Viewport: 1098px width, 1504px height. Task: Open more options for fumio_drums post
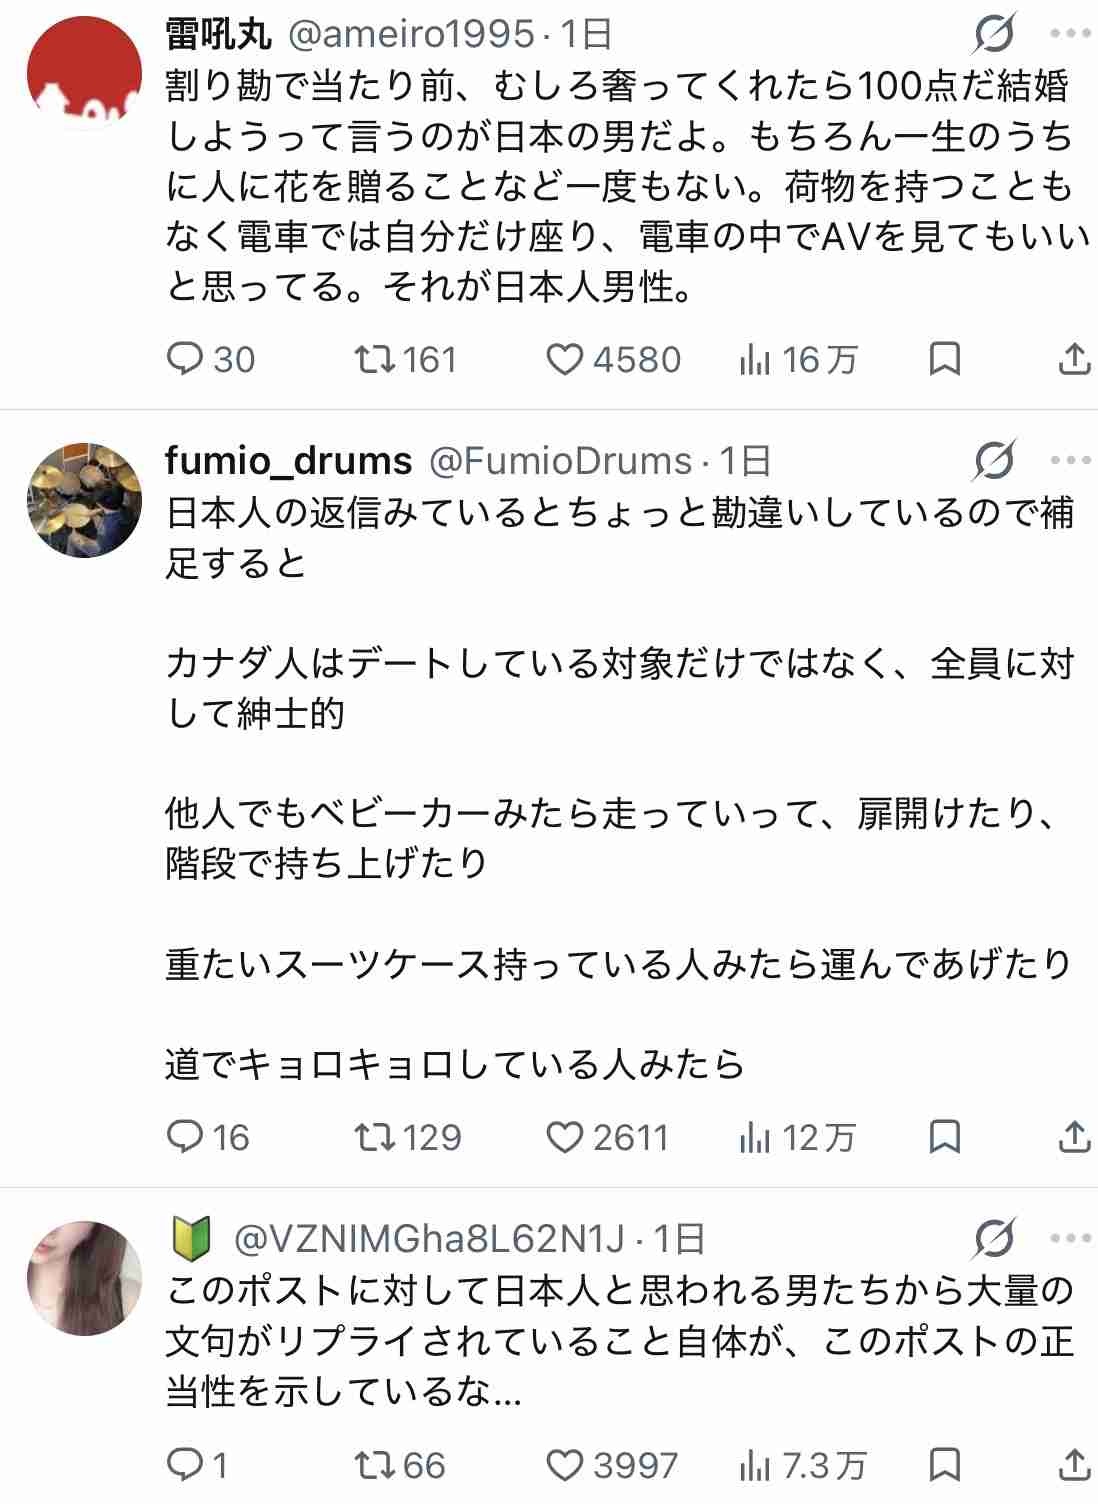pyautogui.click(x=1070, y=461)
